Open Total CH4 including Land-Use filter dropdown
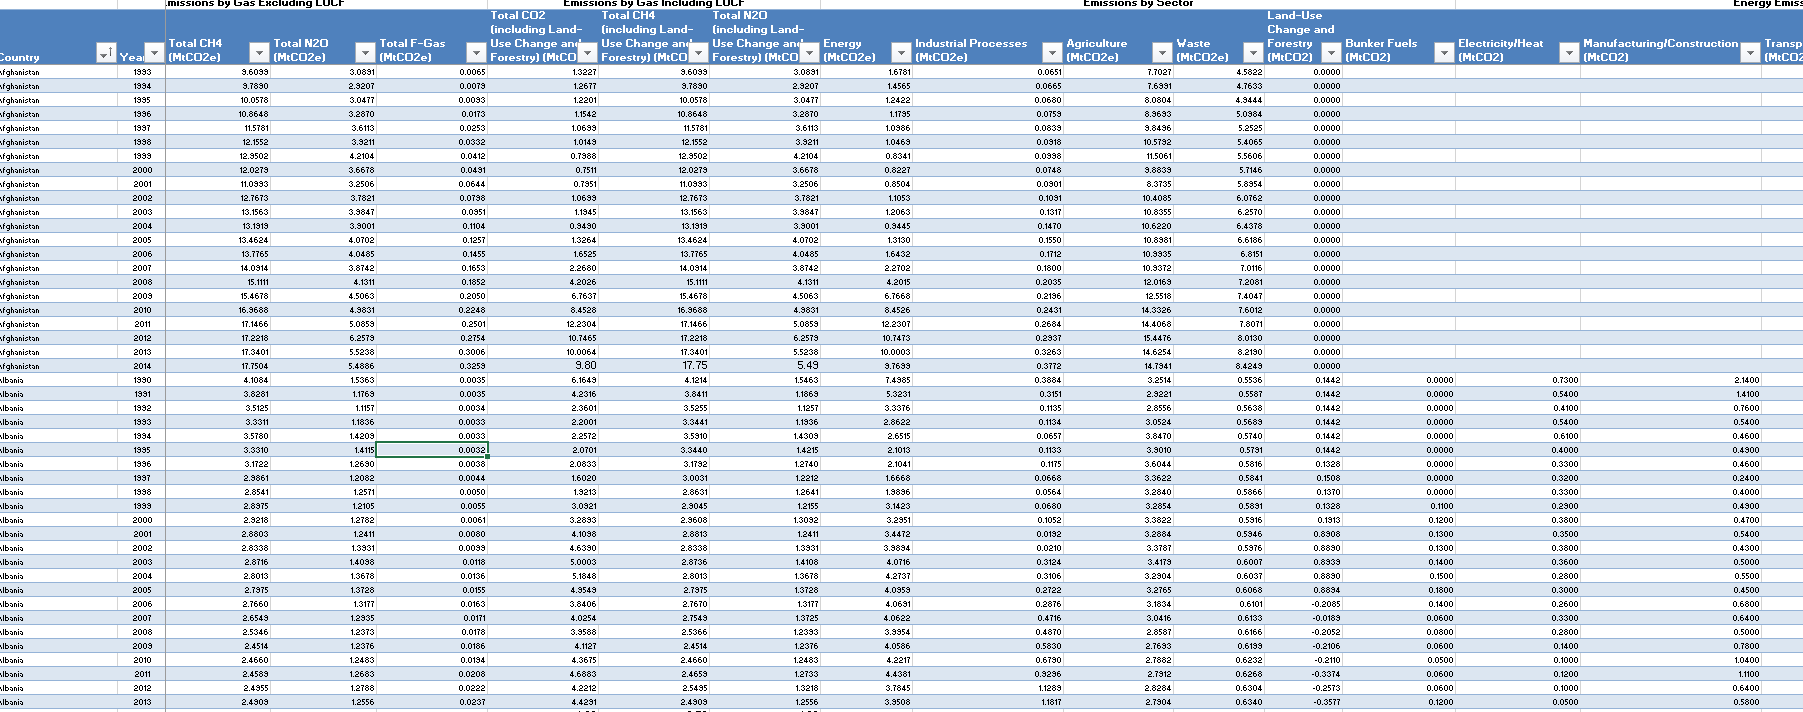The image size is (1803, 712). [x=698, y=53]
